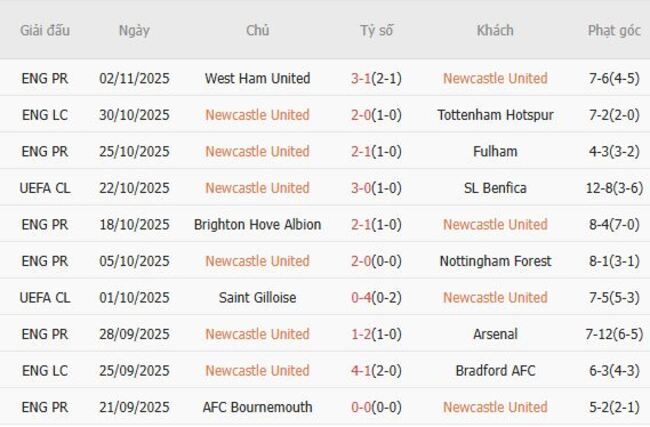The width and height of the screenshot is (650, 427).
Task: Open the 4-1(2-0) match score
Action: tap(376, 370)
